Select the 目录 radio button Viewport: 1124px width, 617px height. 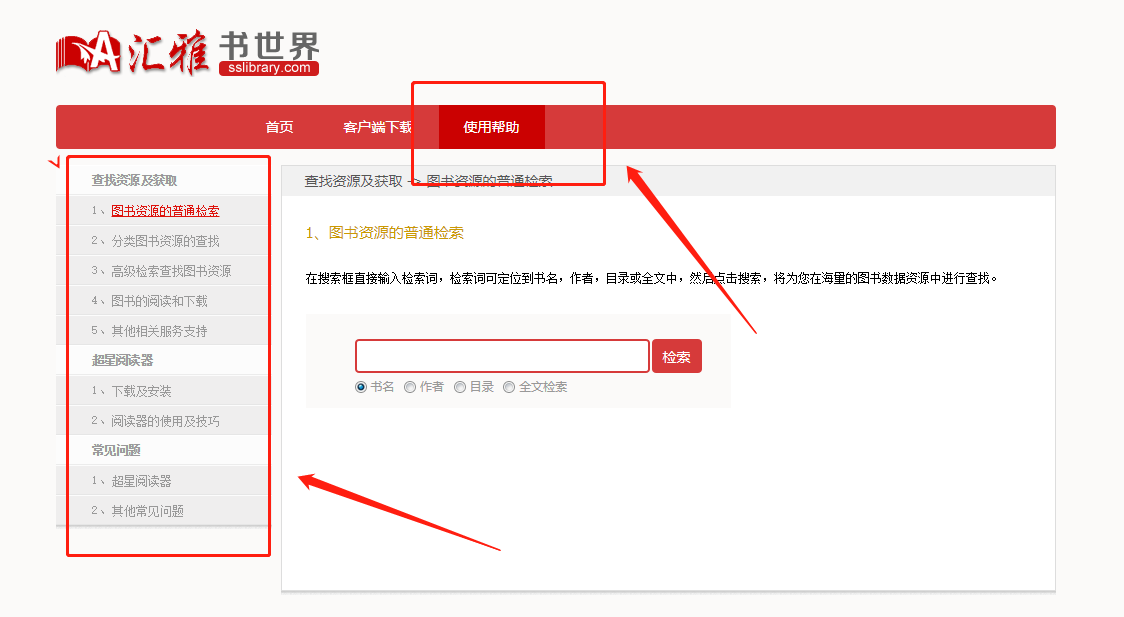point(460,387)
